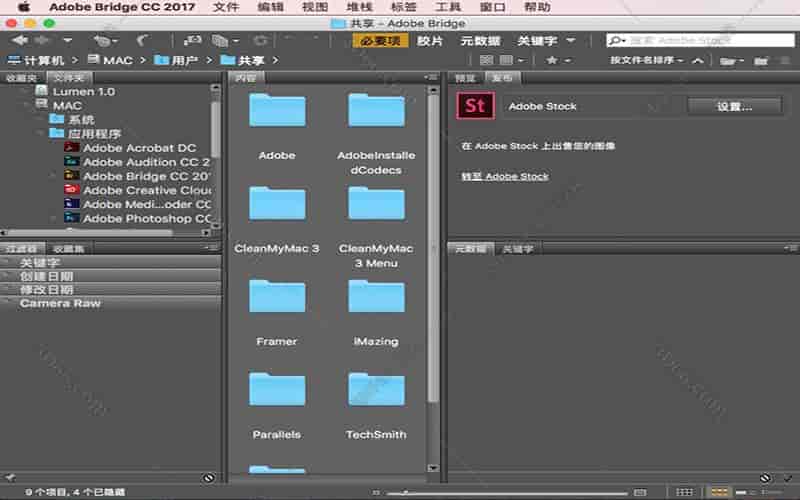The image size is (800, 500).
Task: Click the Go Back arrow in toolbar
Action: [x=17, y=41]
